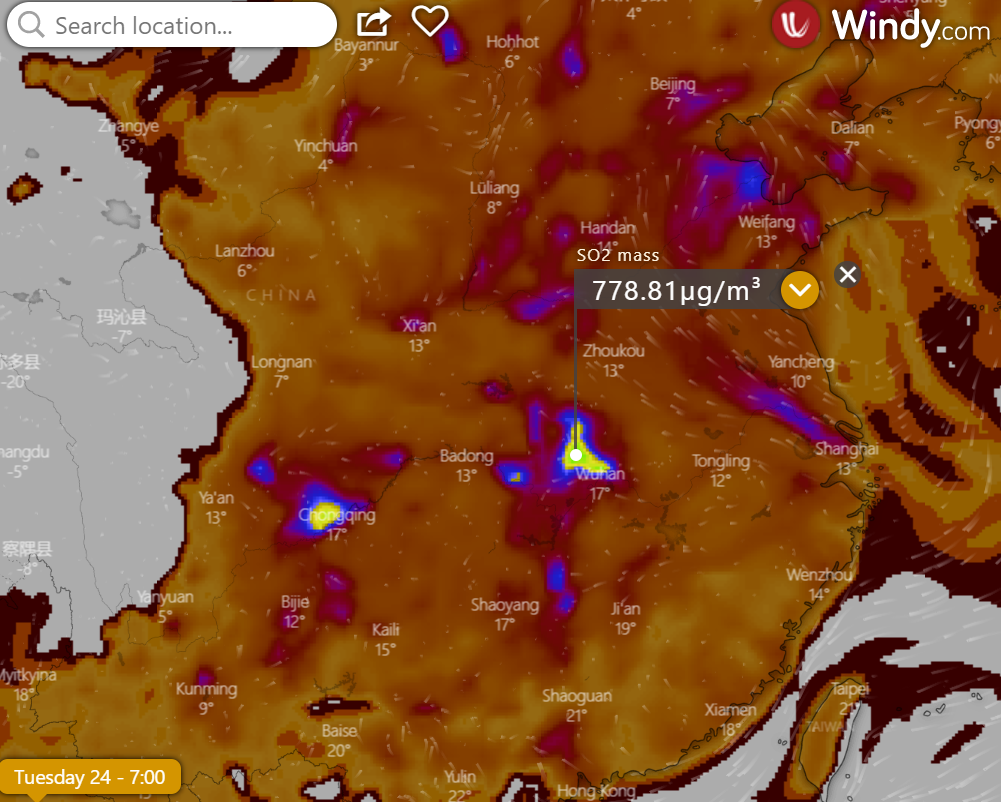
Task: Select the white picker dot near Wuhan
Action: pos(576,455)
